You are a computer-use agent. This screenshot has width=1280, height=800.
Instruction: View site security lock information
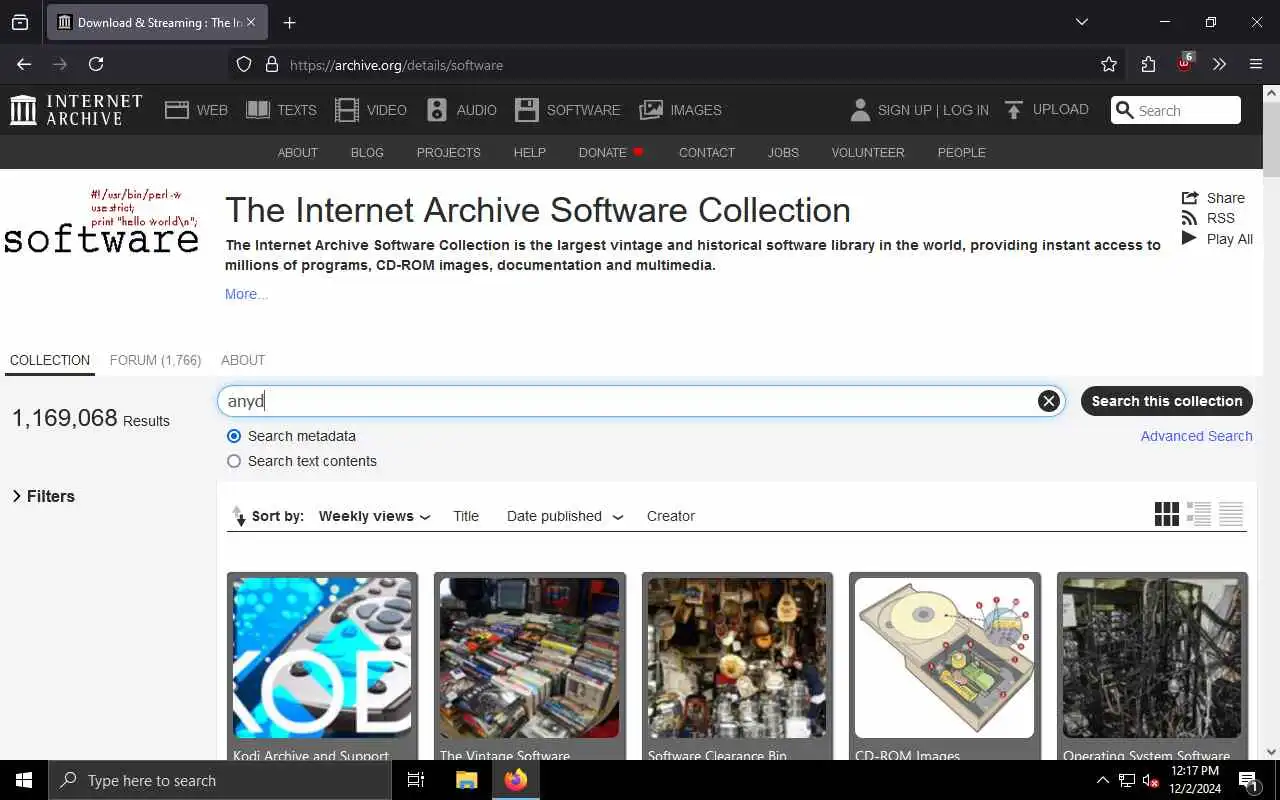(271, 65)
